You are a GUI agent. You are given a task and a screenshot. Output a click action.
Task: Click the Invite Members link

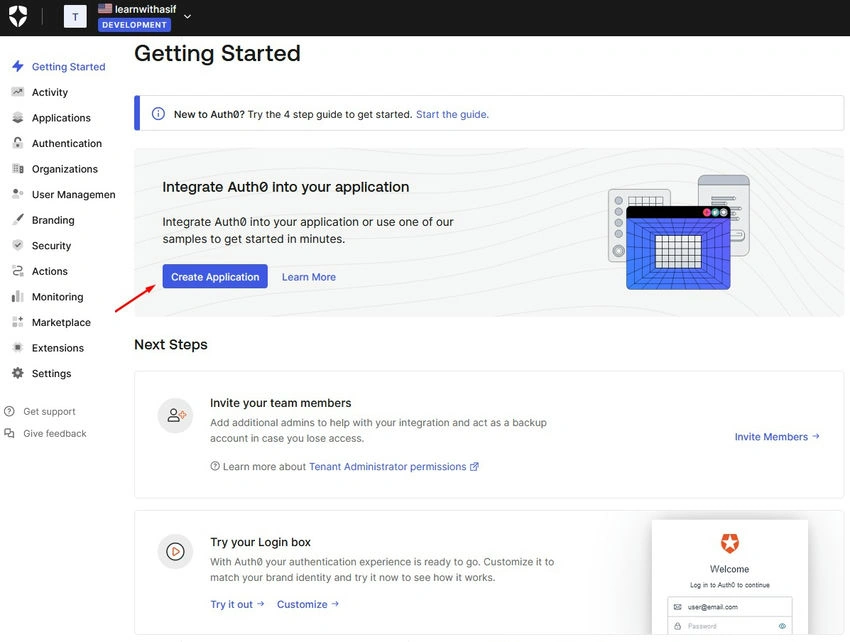(777, 436)
